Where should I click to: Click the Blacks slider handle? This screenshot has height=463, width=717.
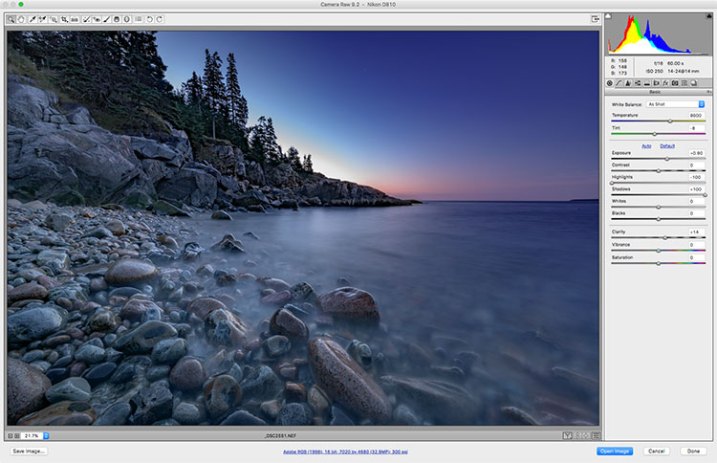(x=658, y=219)
